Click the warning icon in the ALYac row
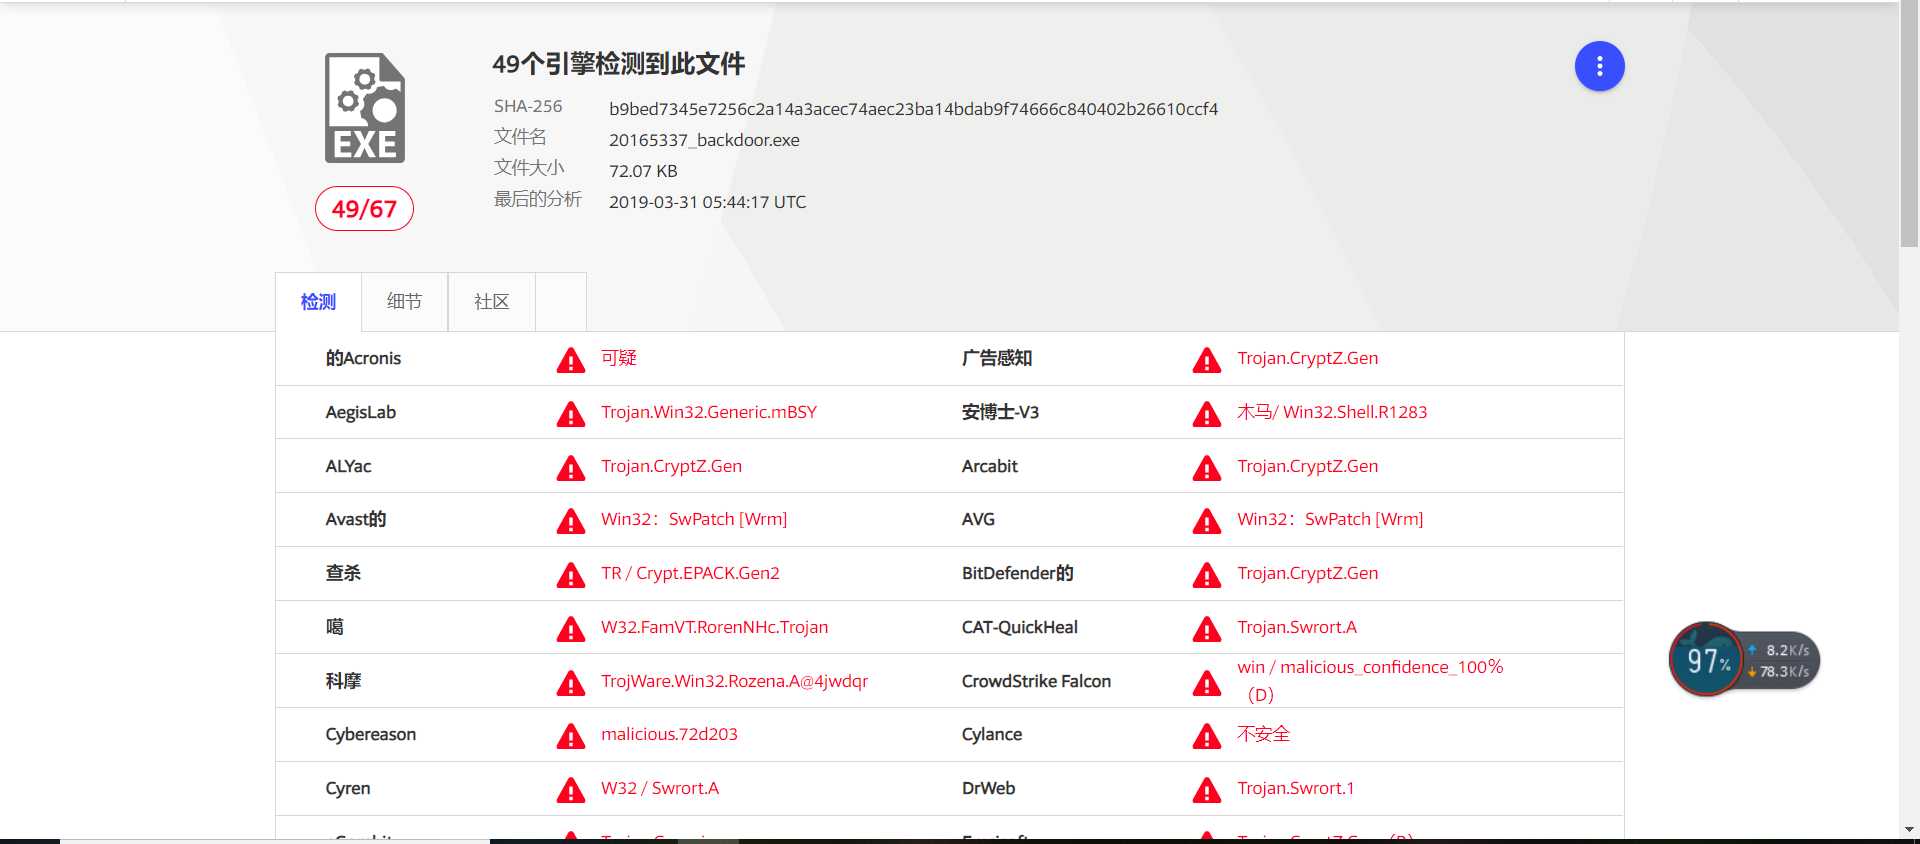 point(570,468)
